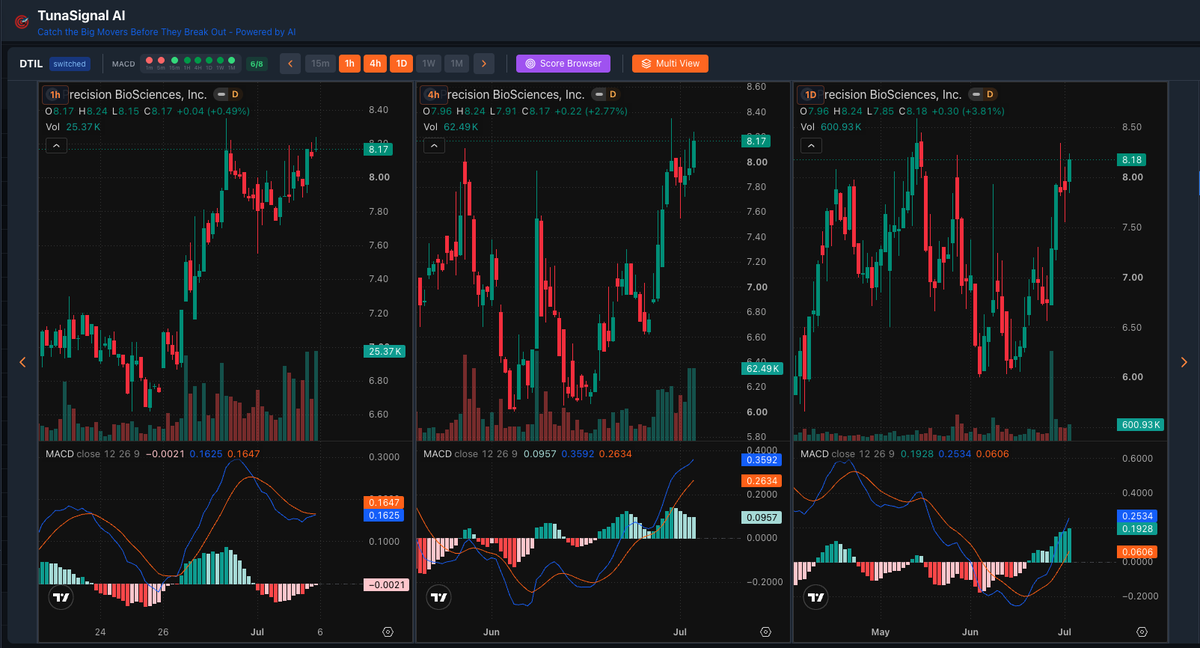The height and width of the screenshot is (648, 1200).
Task: Click the 0.2634 signal value axis label
Action: 763,481
